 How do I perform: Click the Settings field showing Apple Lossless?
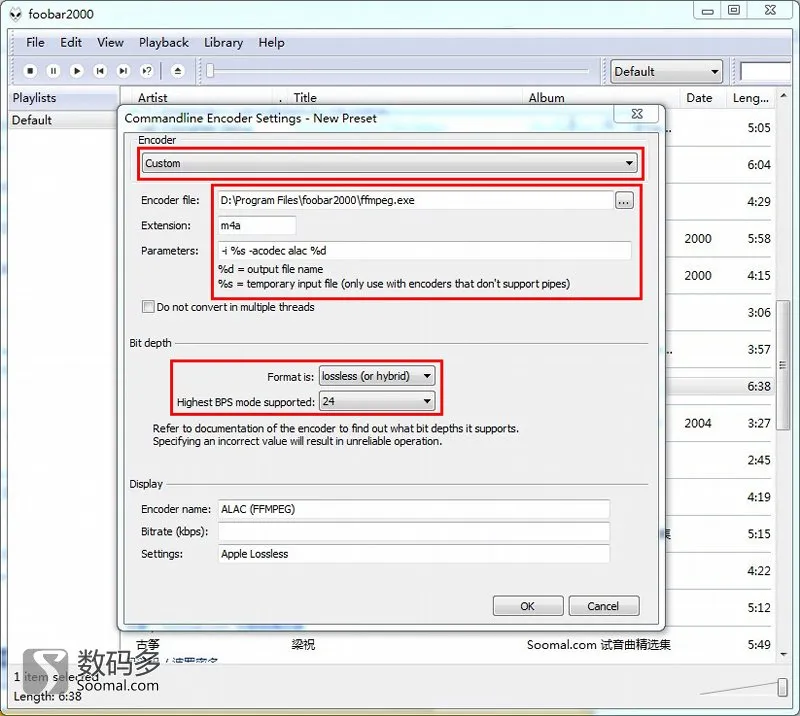[414, 554]
